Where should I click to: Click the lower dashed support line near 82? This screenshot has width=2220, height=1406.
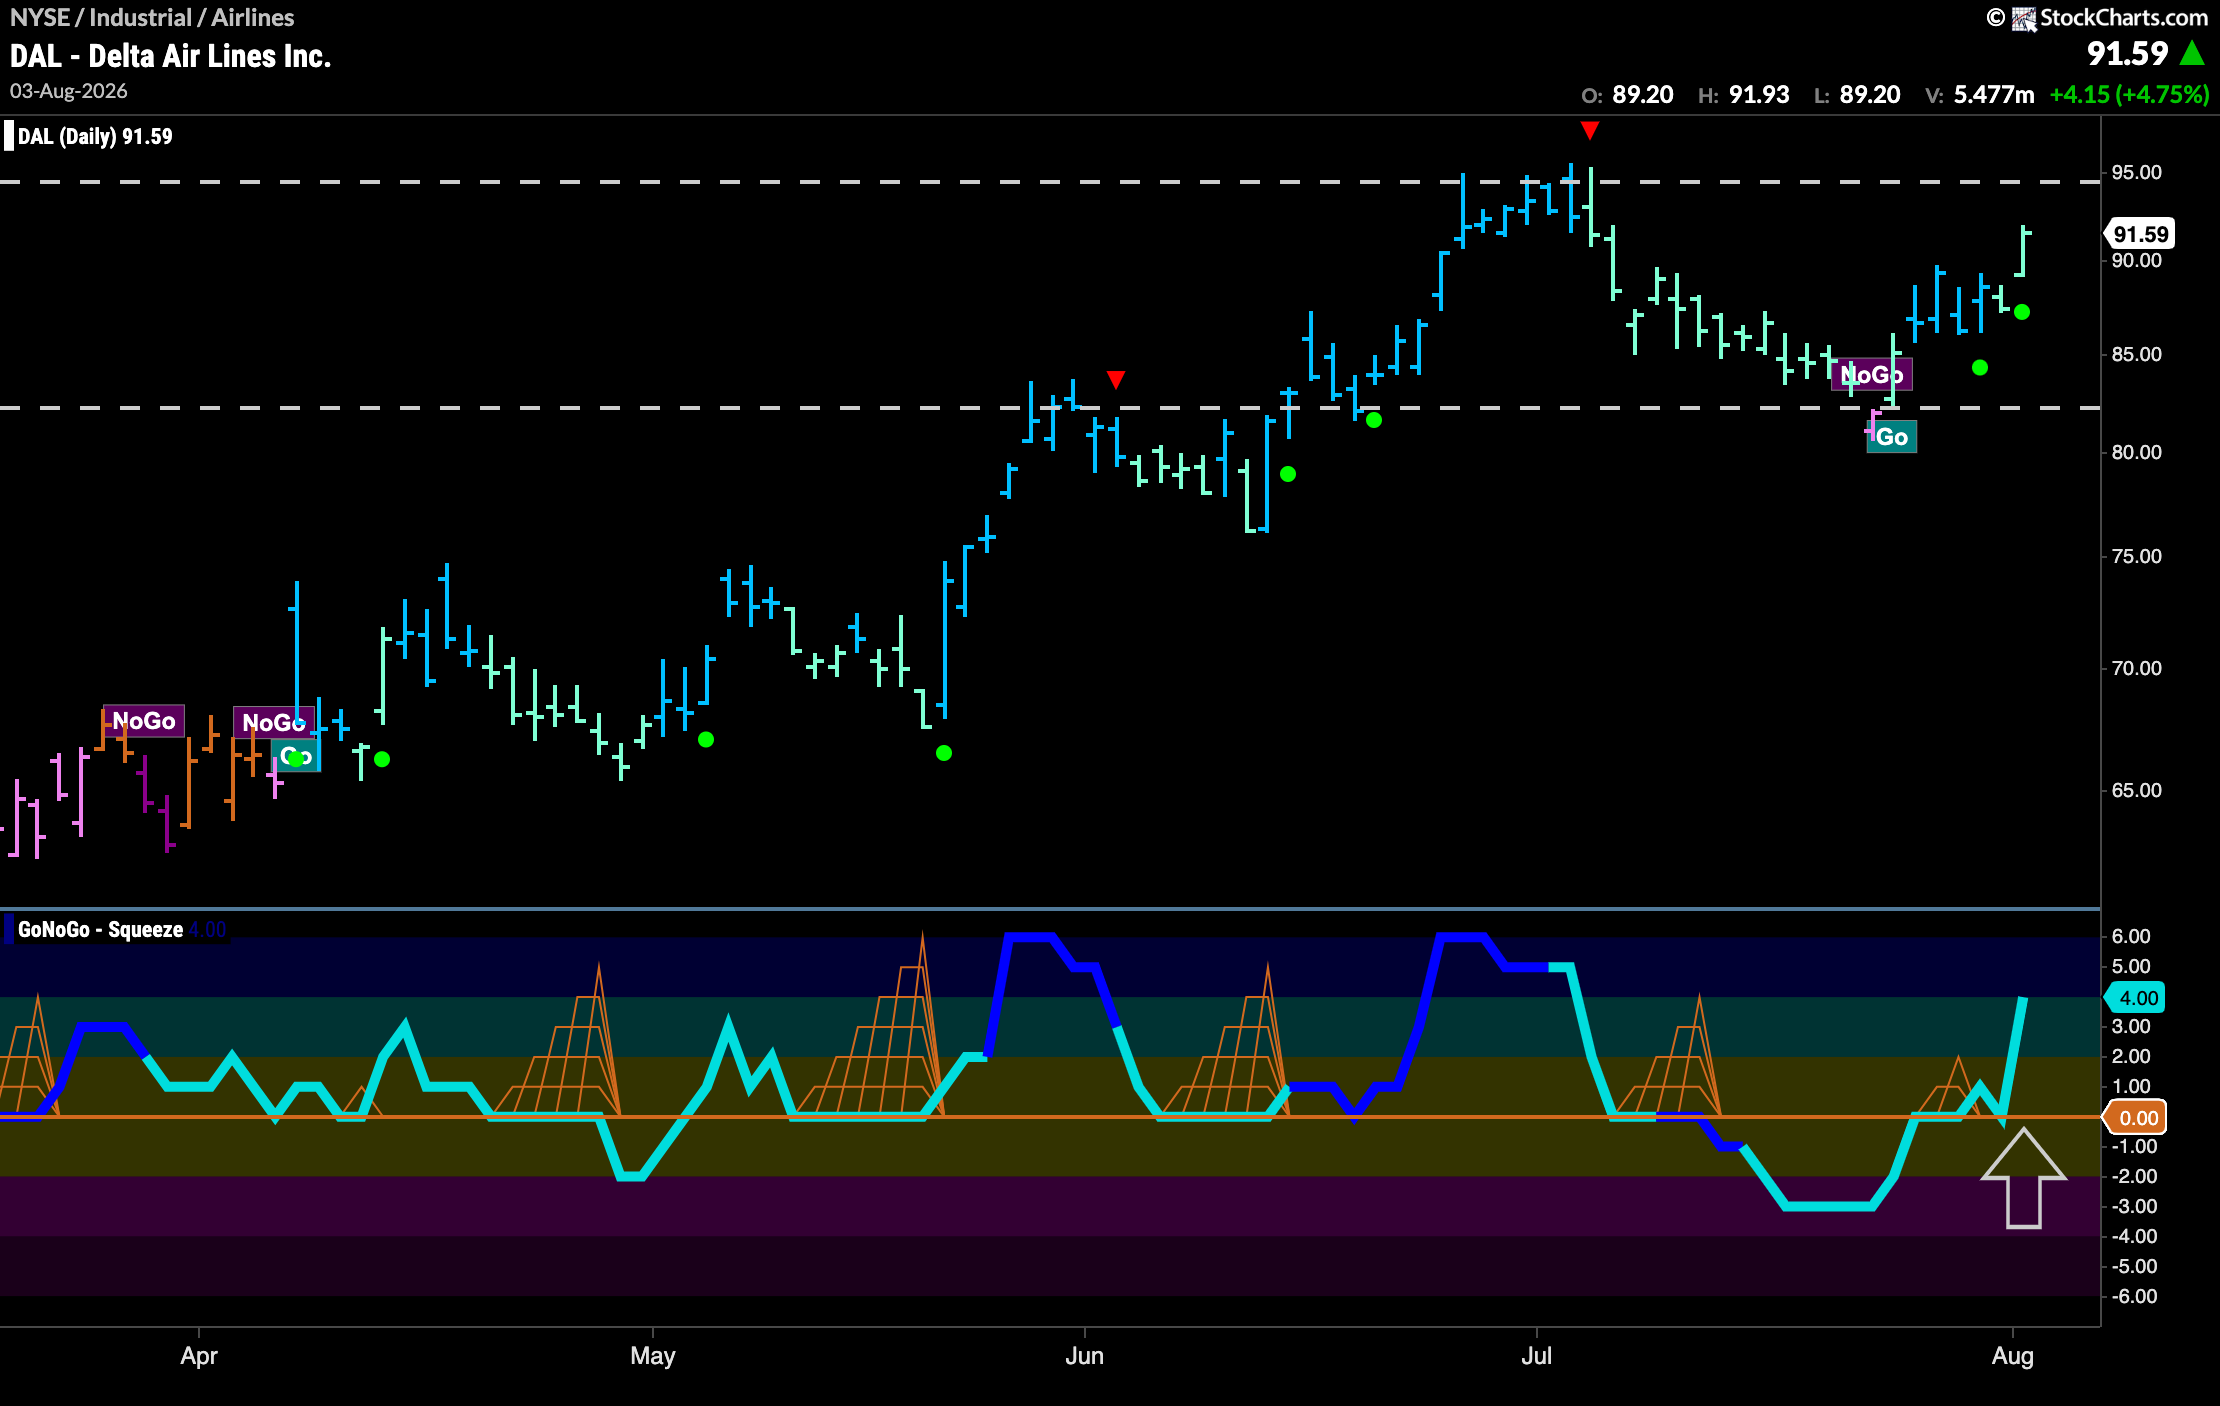pos(1050,408)
